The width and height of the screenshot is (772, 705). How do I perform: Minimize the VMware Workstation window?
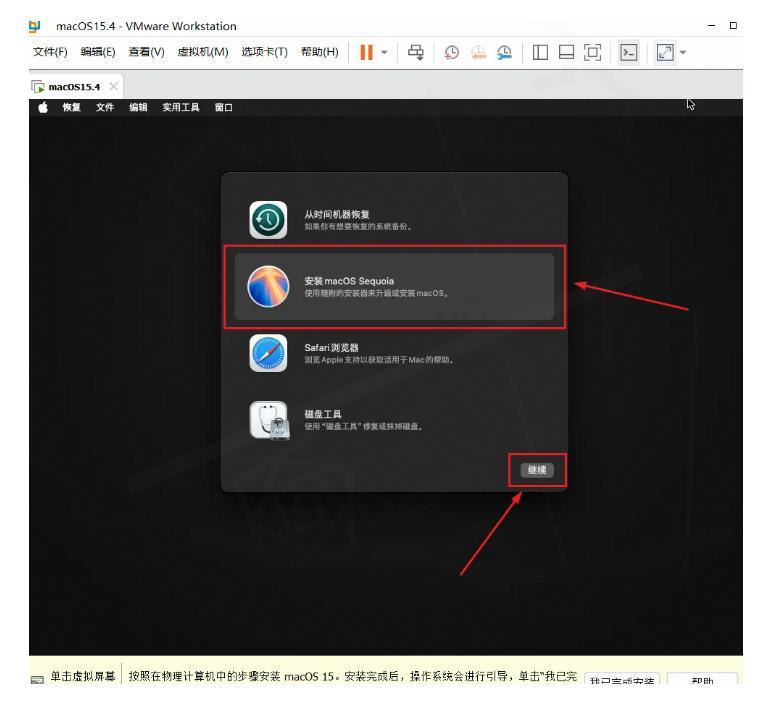pos(711,26)
